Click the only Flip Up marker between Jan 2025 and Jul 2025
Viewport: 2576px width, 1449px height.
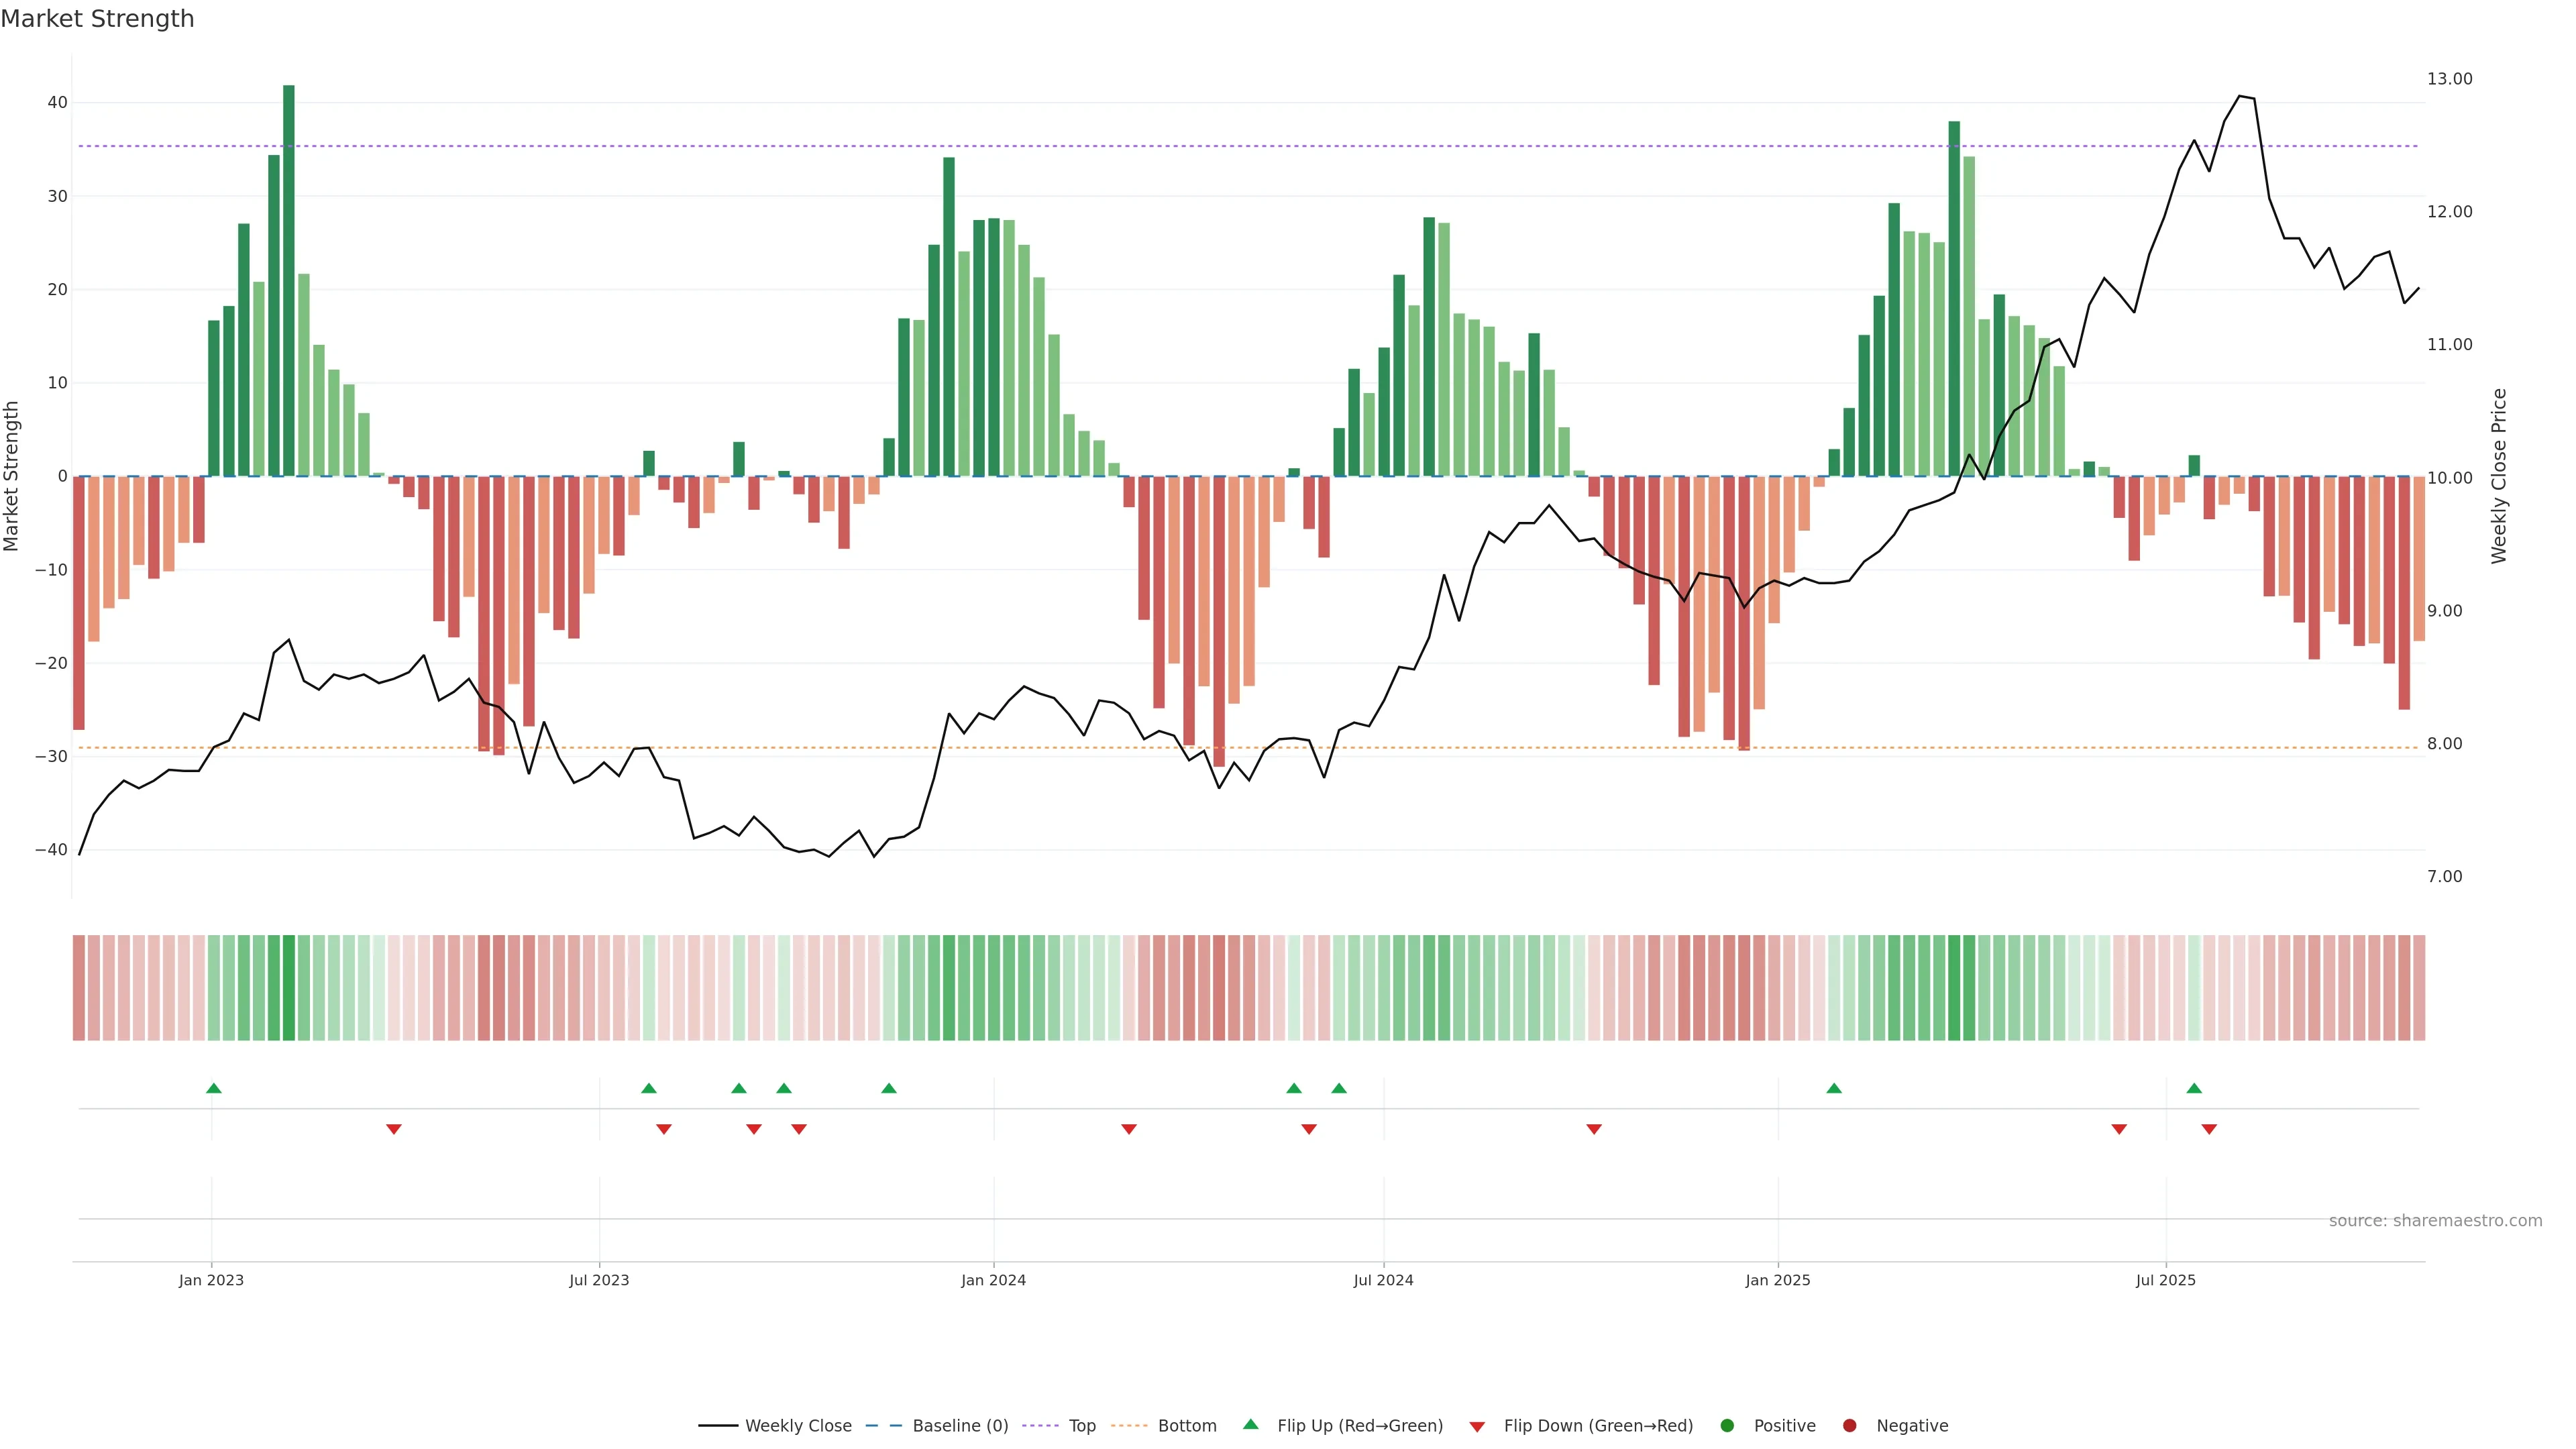point(1834,1088)
